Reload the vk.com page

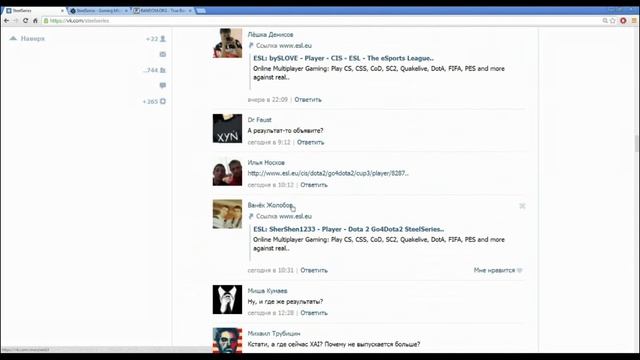pyautogui.click(x=25, y=20)
